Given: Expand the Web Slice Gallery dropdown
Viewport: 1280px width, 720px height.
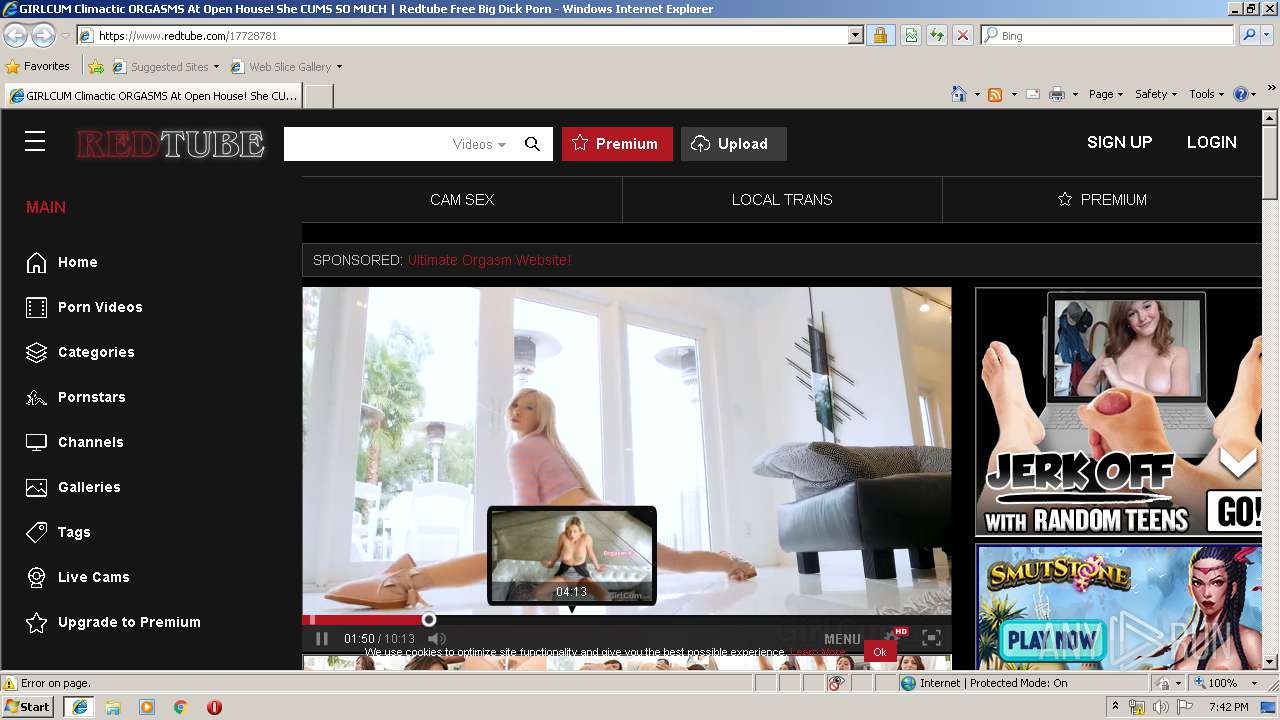Looking at the screenshot, I should coord(339,67).
